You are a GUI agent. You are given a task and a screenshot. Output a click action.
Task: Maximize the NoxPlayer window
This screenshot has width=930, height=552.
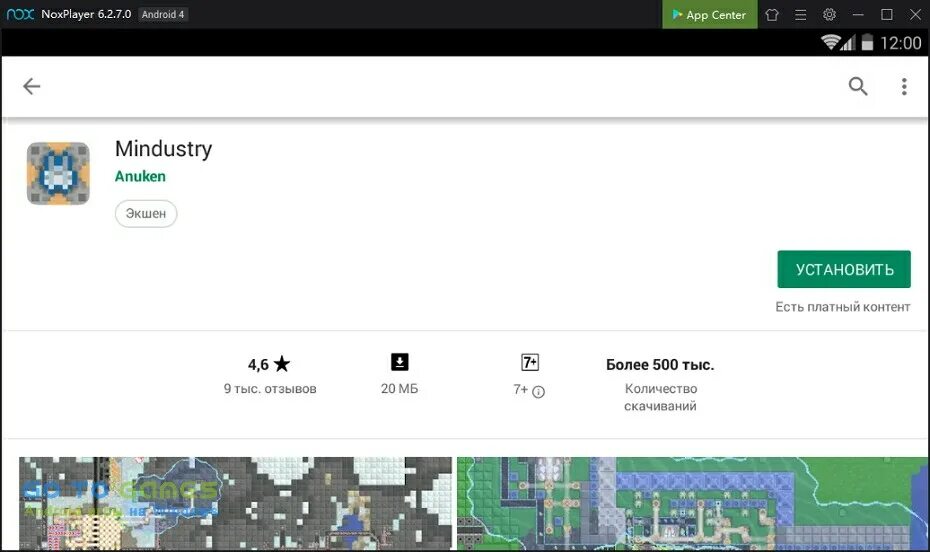click(887, 15)
